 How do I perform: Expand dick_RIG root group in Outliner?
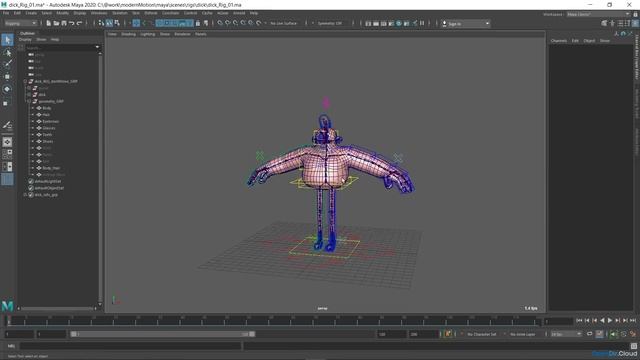coord(26,81)
